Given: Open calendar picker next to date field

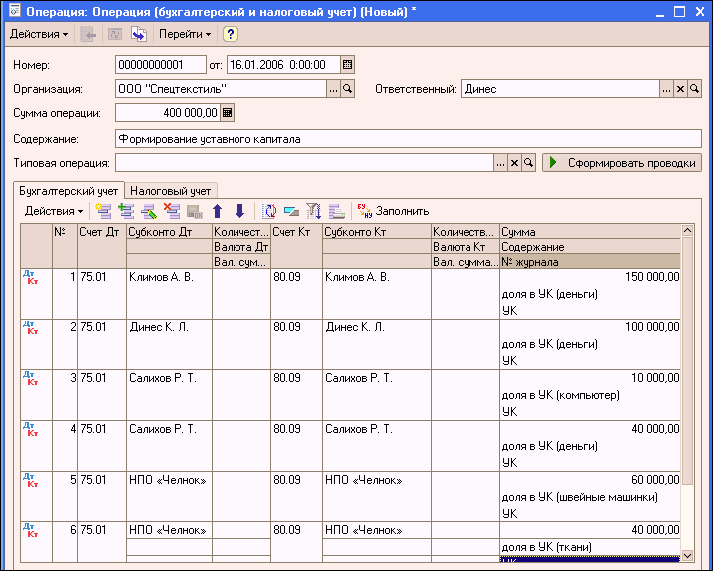Looking at the screenshot, I should [x=348, y=64].
